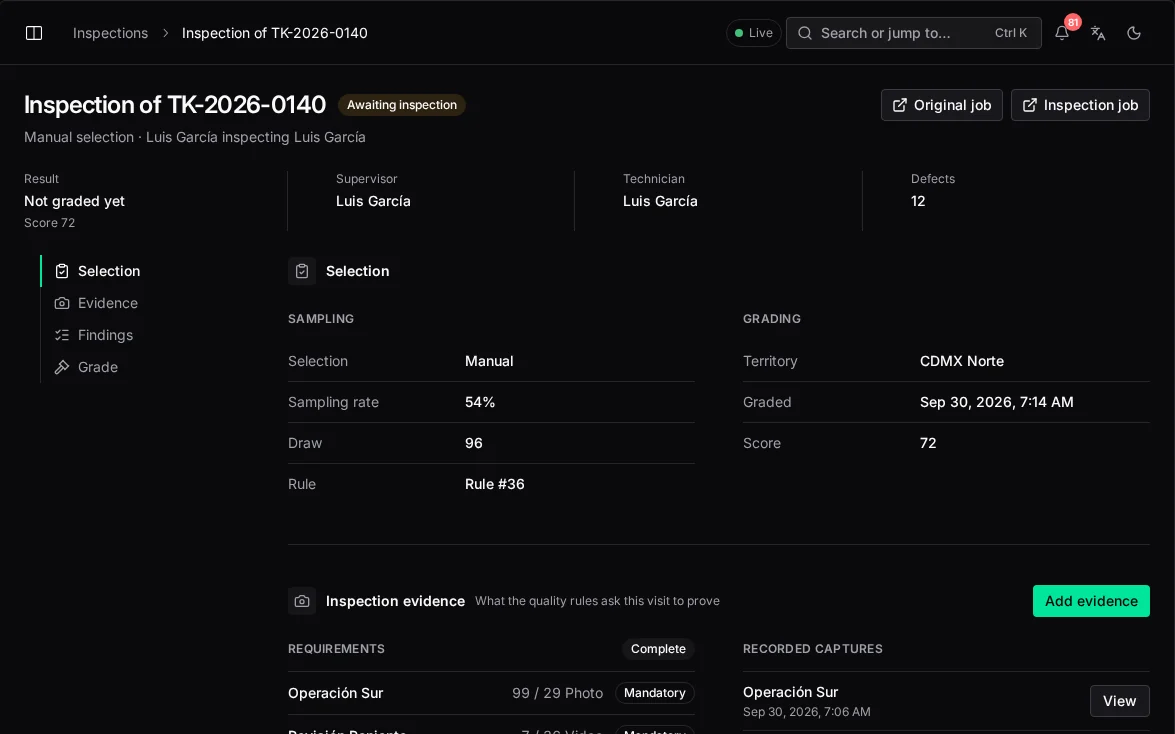
Task: Open the Inspections breadcrumb
Action: tap(110, 33)
